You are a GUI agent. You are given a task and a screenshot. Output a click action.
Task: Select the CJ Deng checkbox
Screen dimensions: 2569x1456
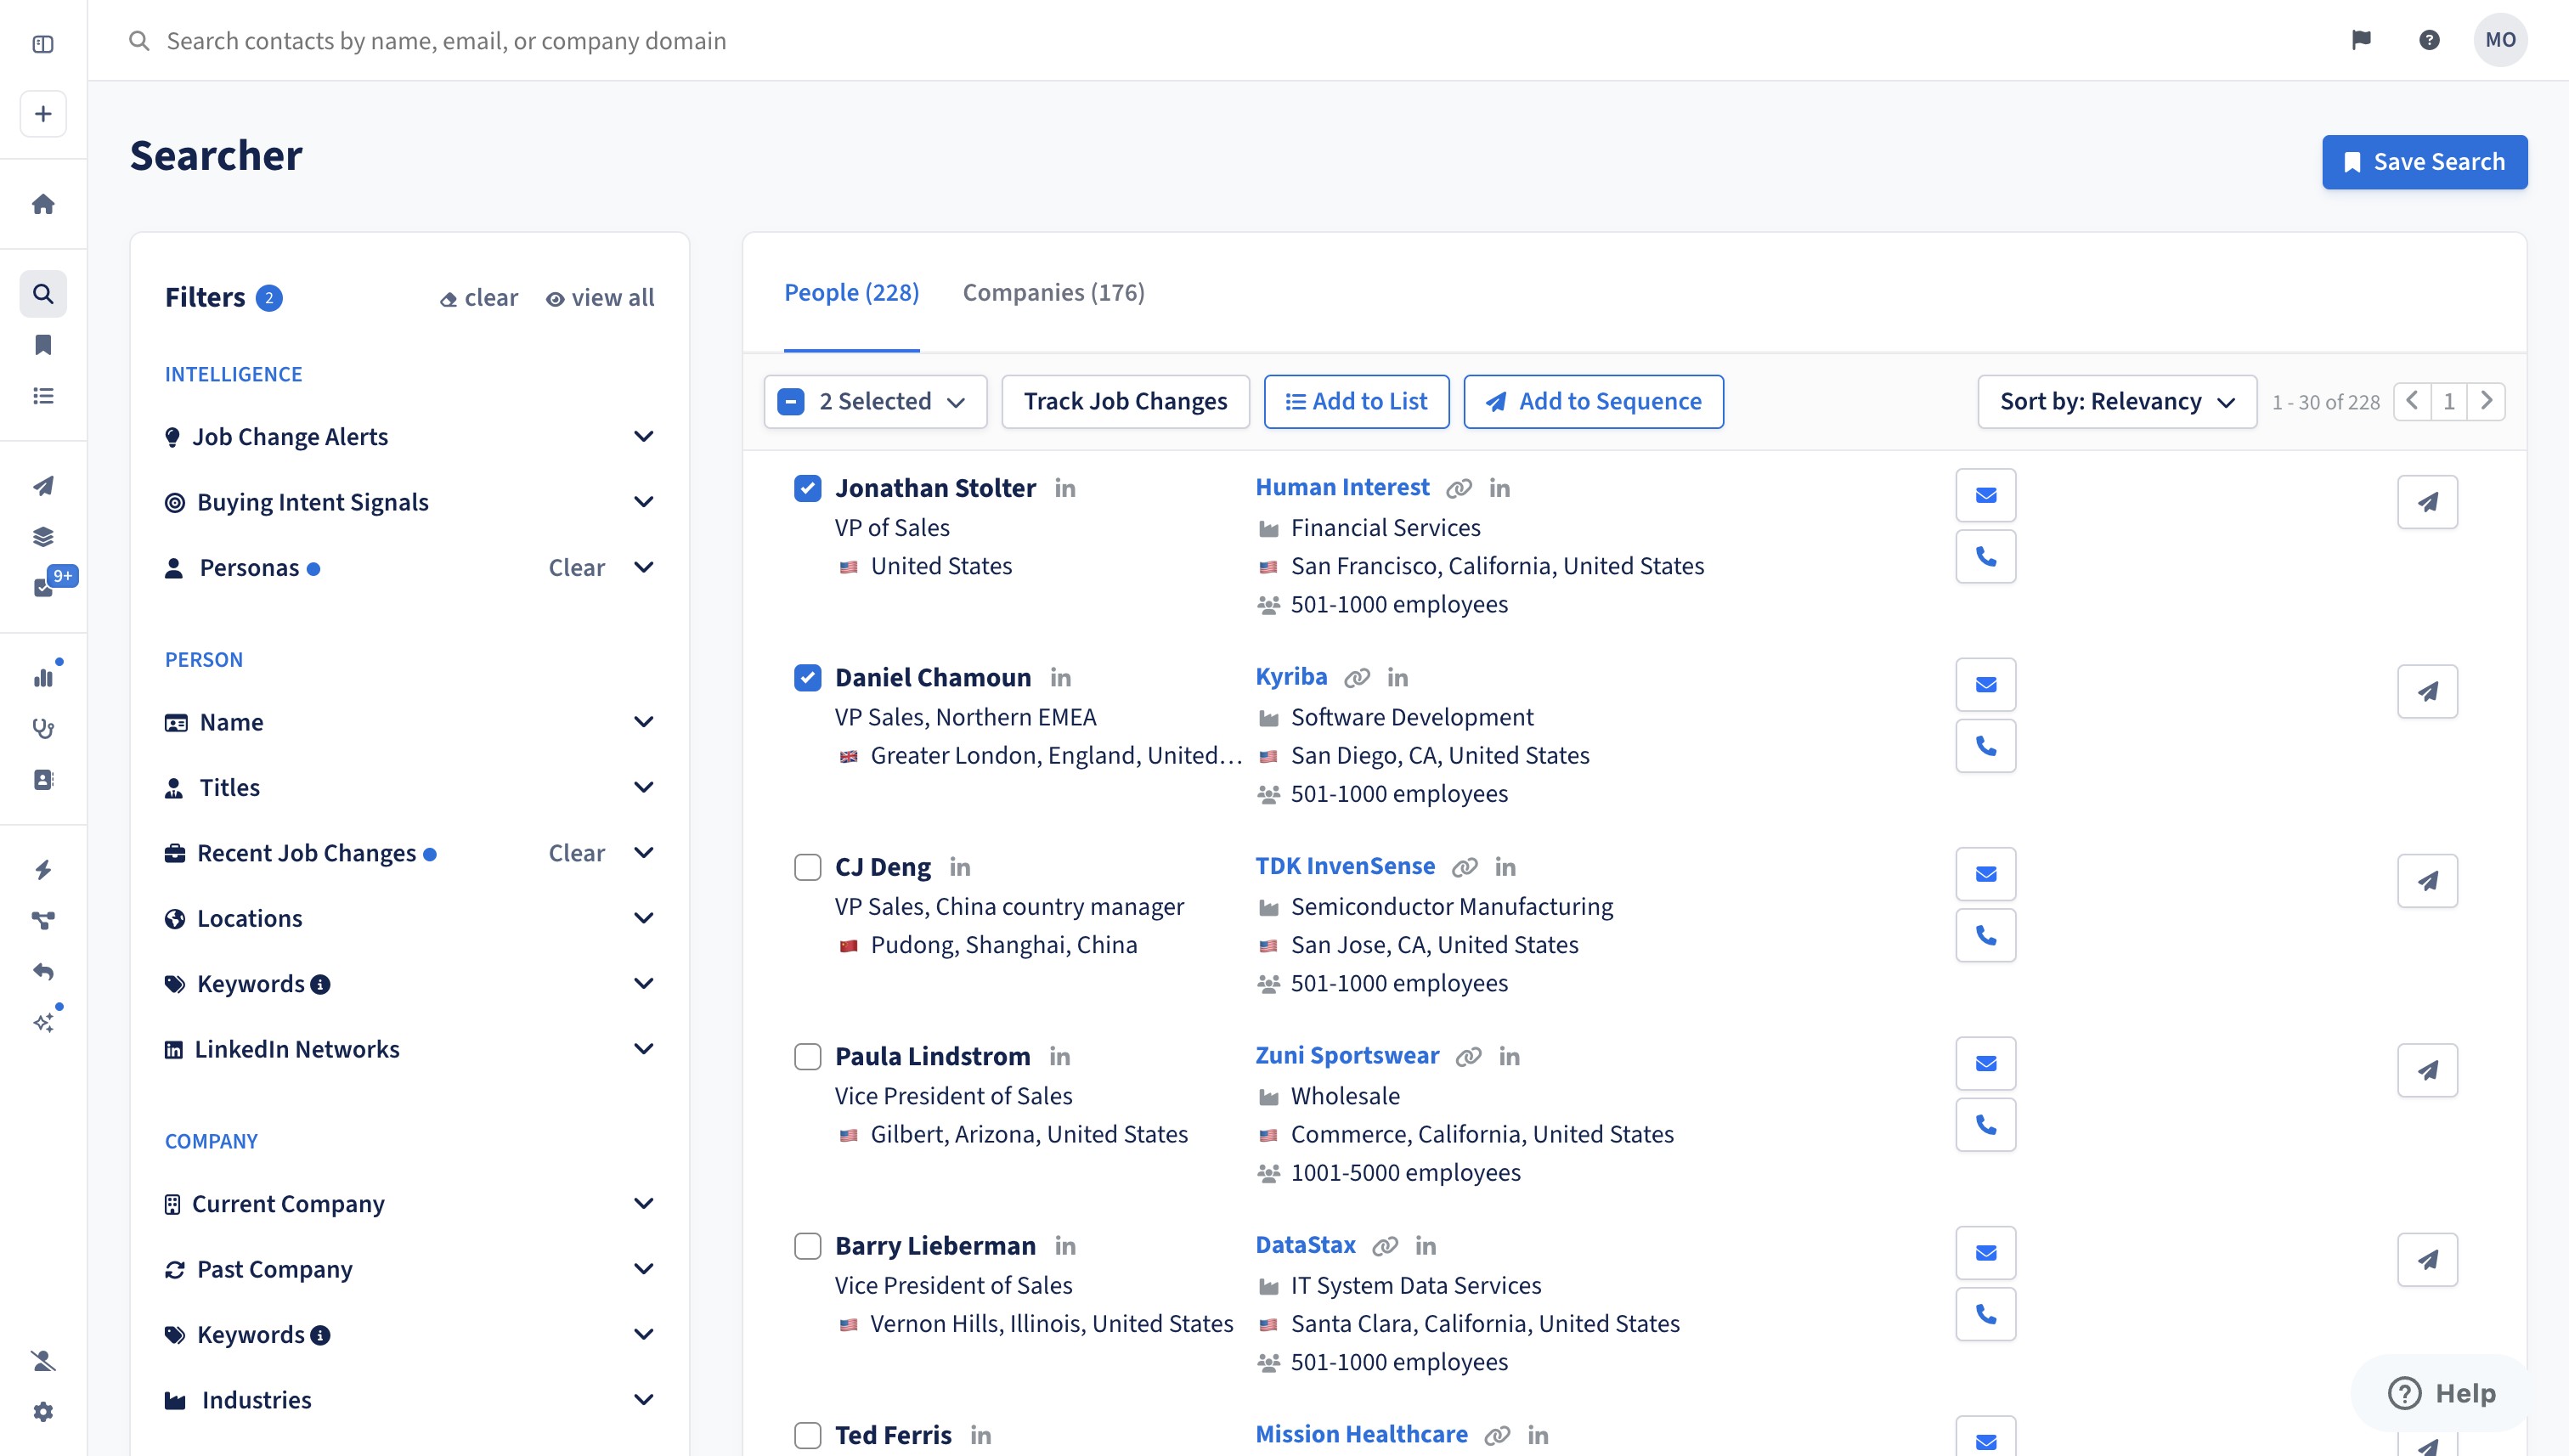pos(807,867)
